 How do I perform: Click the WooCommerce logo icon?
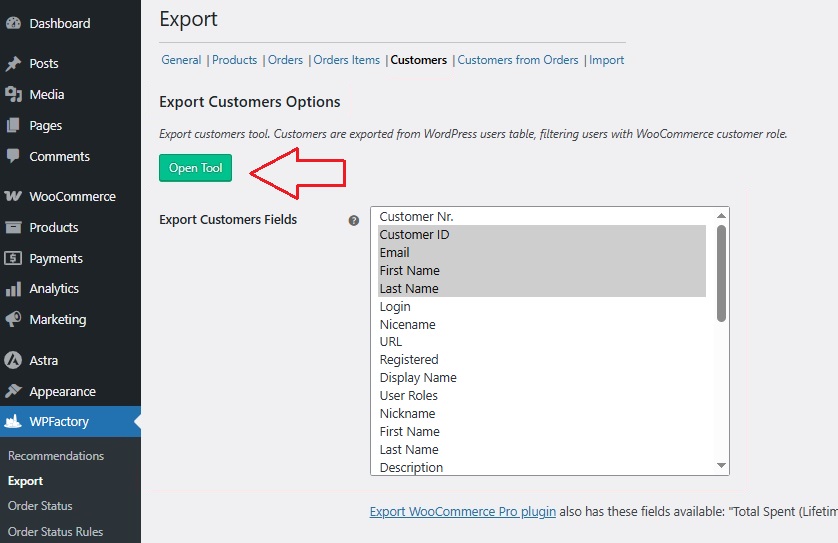pos(13,196)
